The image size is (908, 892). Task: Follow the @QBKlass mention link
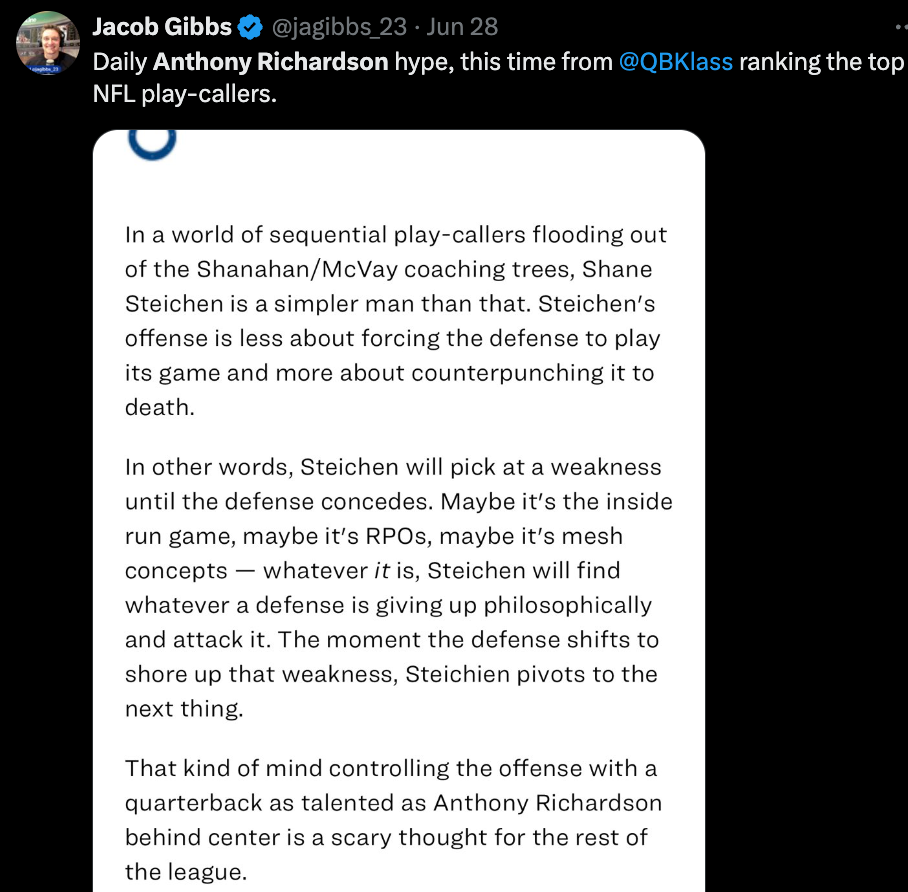click(x=676, y=62)
